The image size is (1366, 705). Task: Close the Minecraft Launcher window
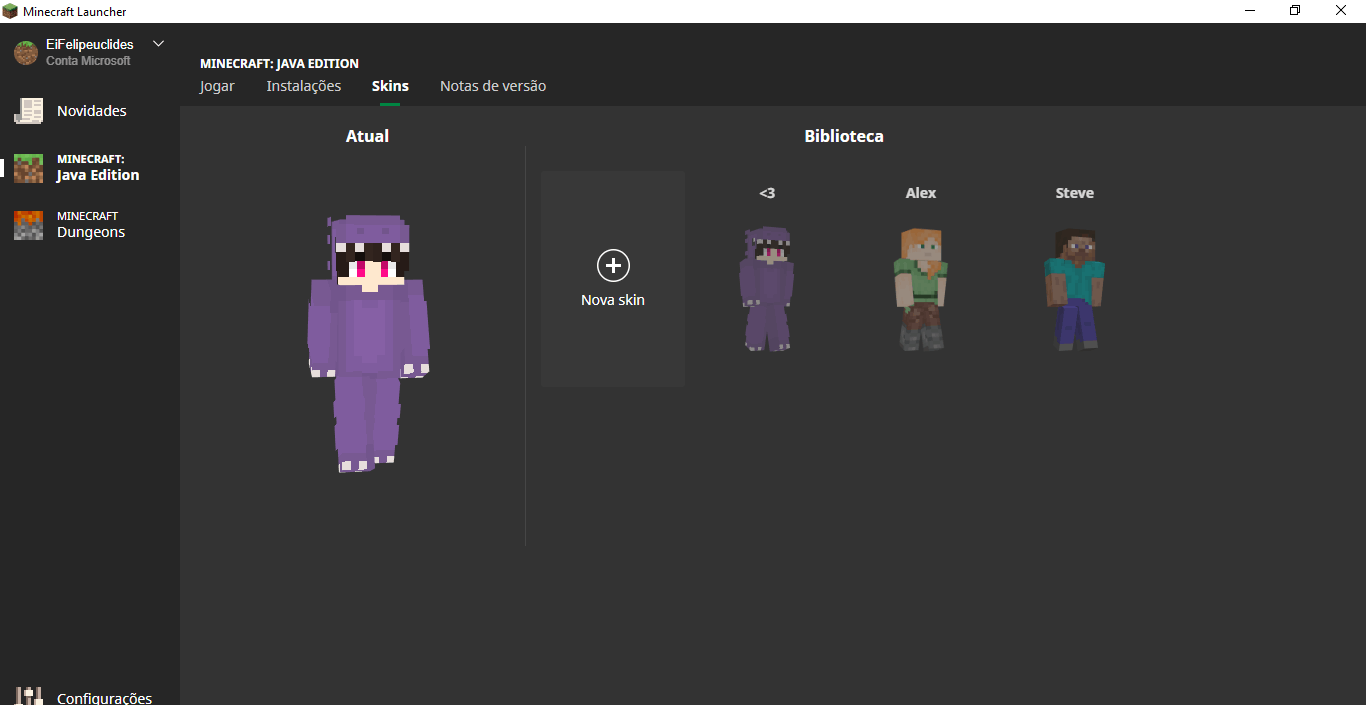[x=1342, y=11]
